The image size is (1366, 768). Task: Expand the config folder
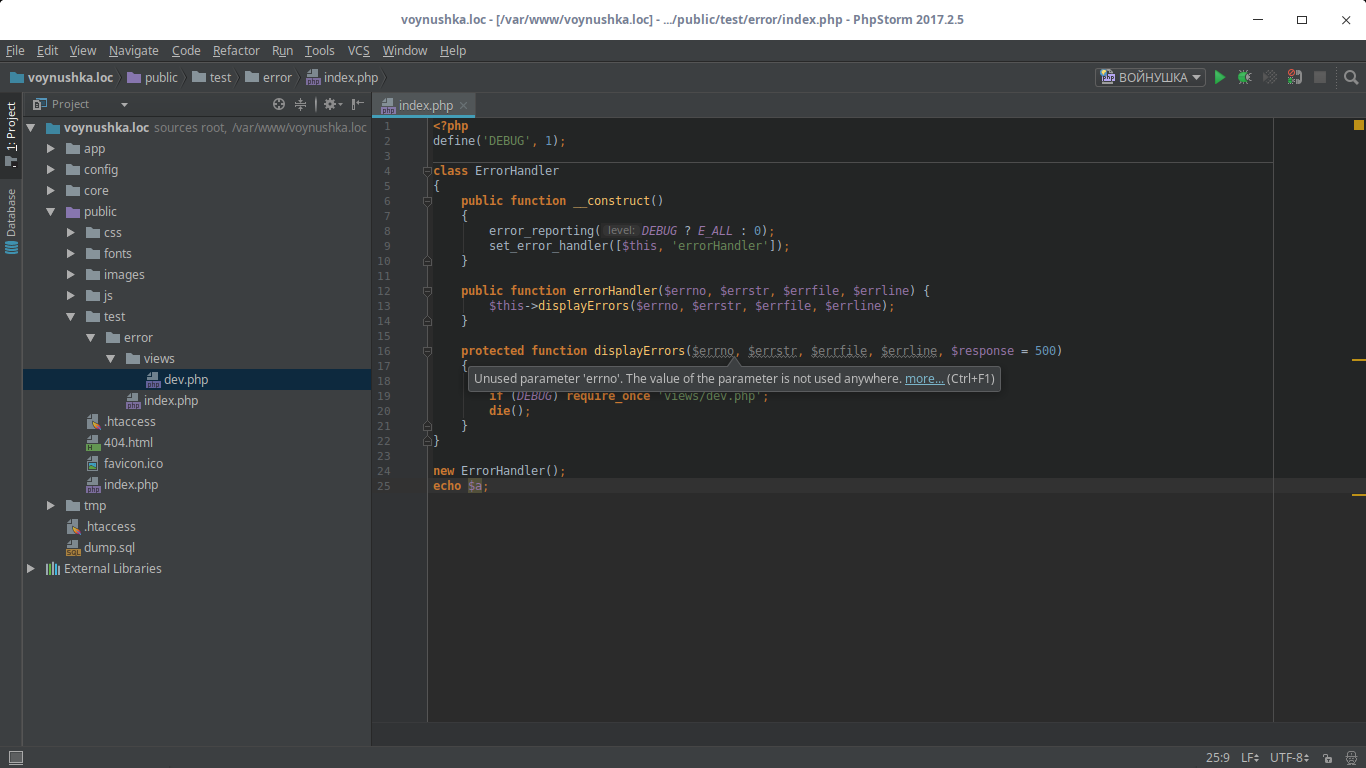click(x=51, y=169)
